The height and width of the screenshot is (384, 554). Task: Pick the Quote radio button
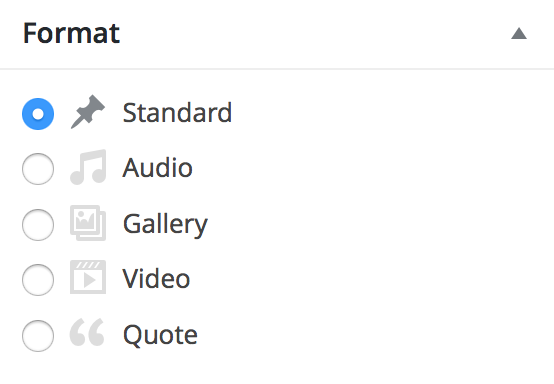tap(38, 336)
